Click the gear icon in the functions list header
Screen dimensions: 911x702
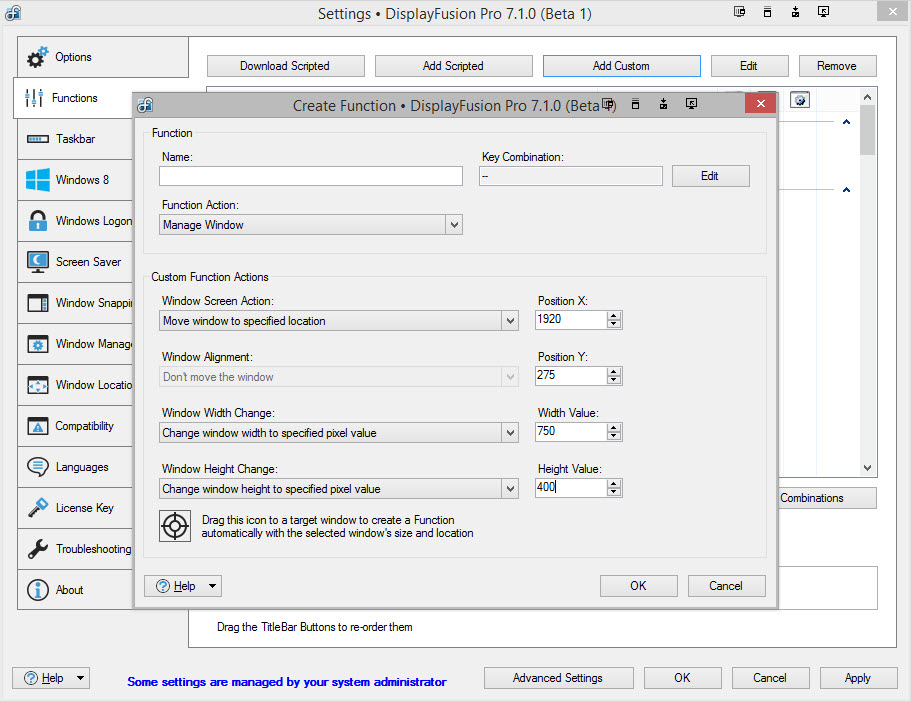click(799, 100)
